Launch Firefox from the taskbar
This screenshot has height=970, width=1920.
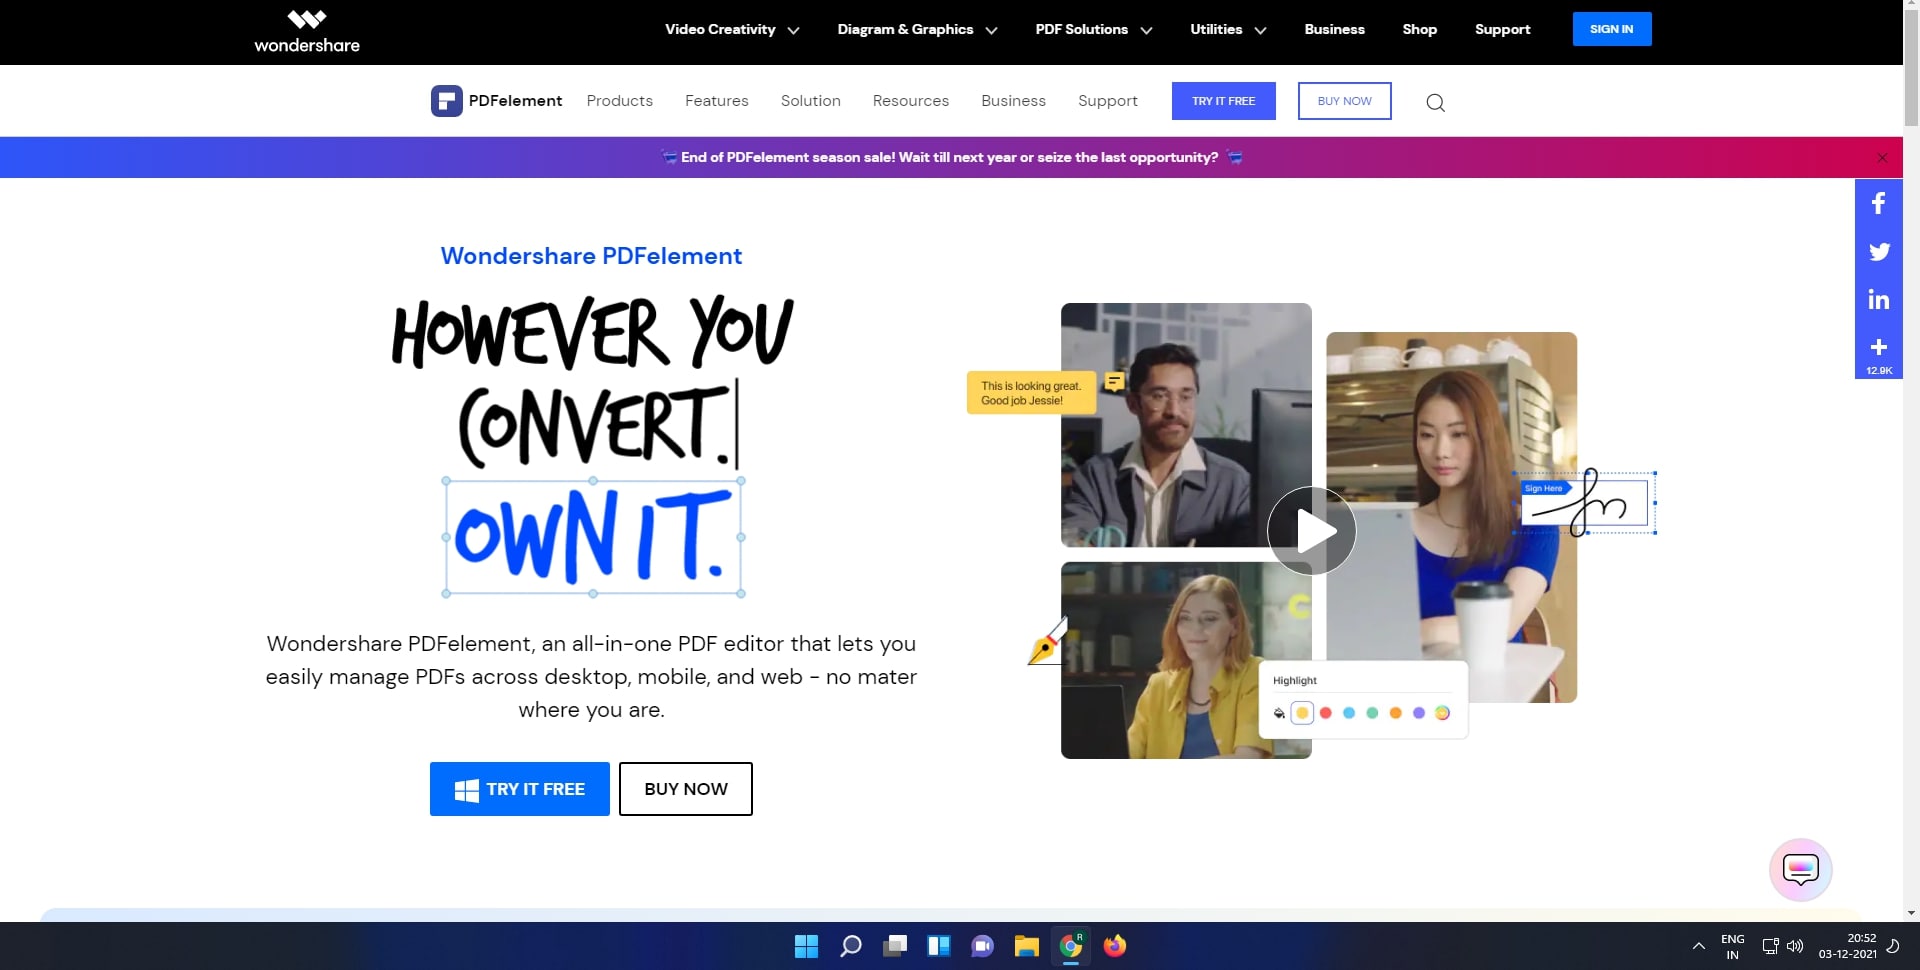[1115, 946]
